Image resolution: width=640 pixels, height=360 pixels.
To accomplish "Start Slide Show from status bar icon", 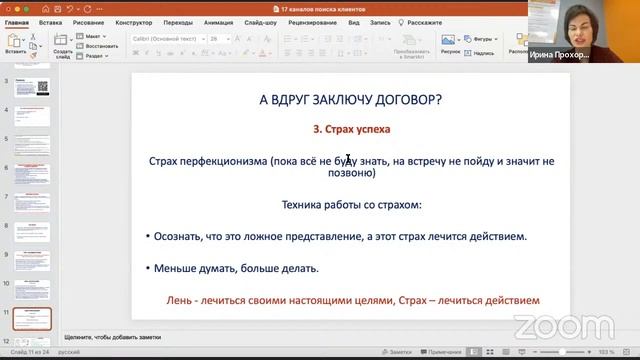I will click(522, 352).
